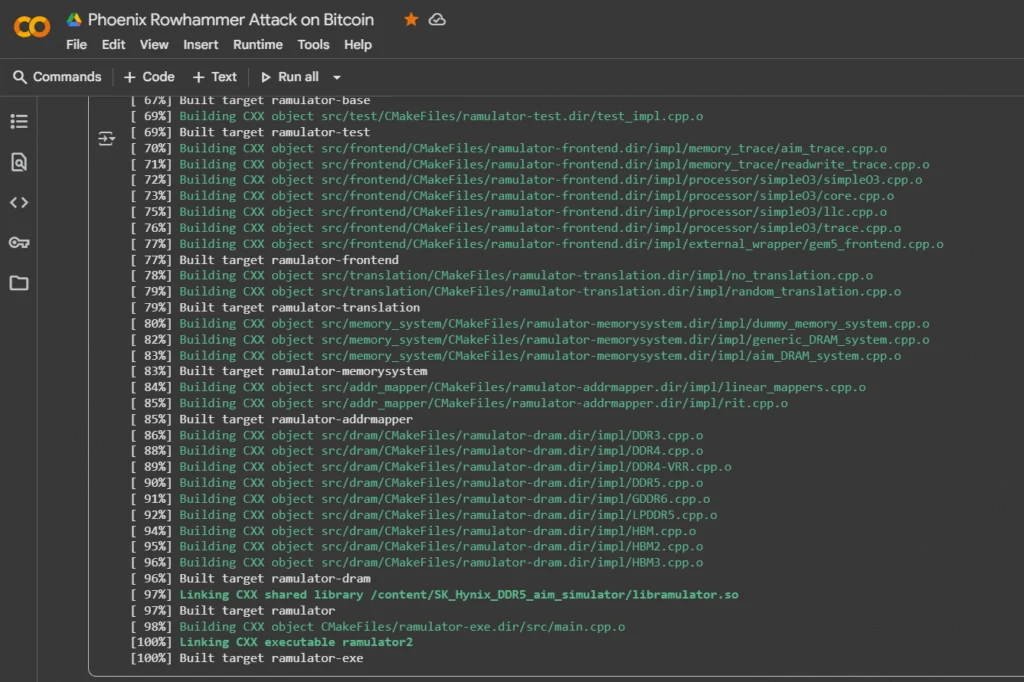Image resolution: width=1024 pixels, height=682 pixels.
Task: Click the 'Built target ramulator-frontend' output line
Action: coord(264,260)
